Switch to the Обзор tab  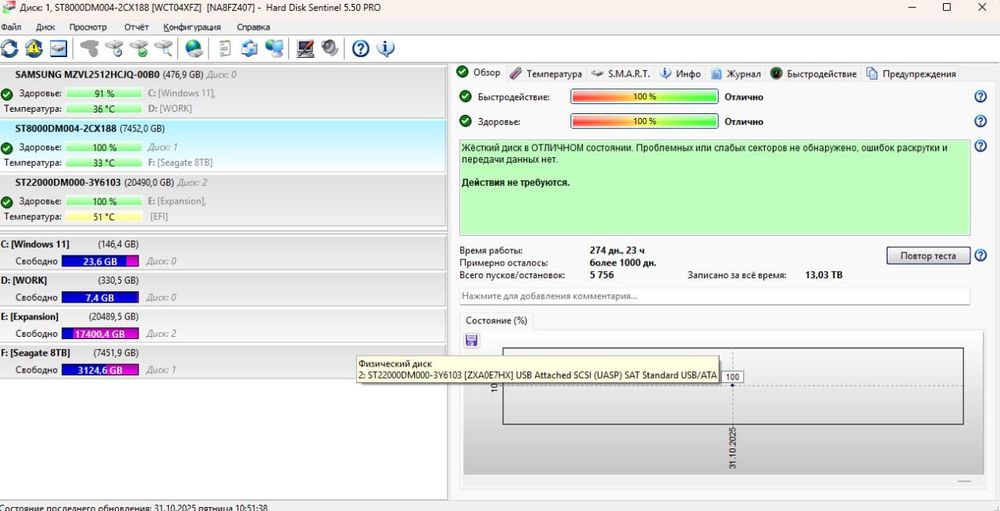(480, 73)
